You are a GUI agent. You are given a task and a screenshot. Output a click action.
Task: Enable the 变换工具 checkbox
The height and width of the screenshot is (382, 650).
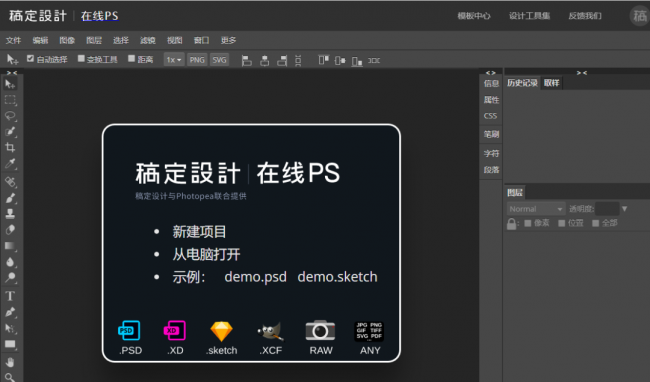(81, 58)
